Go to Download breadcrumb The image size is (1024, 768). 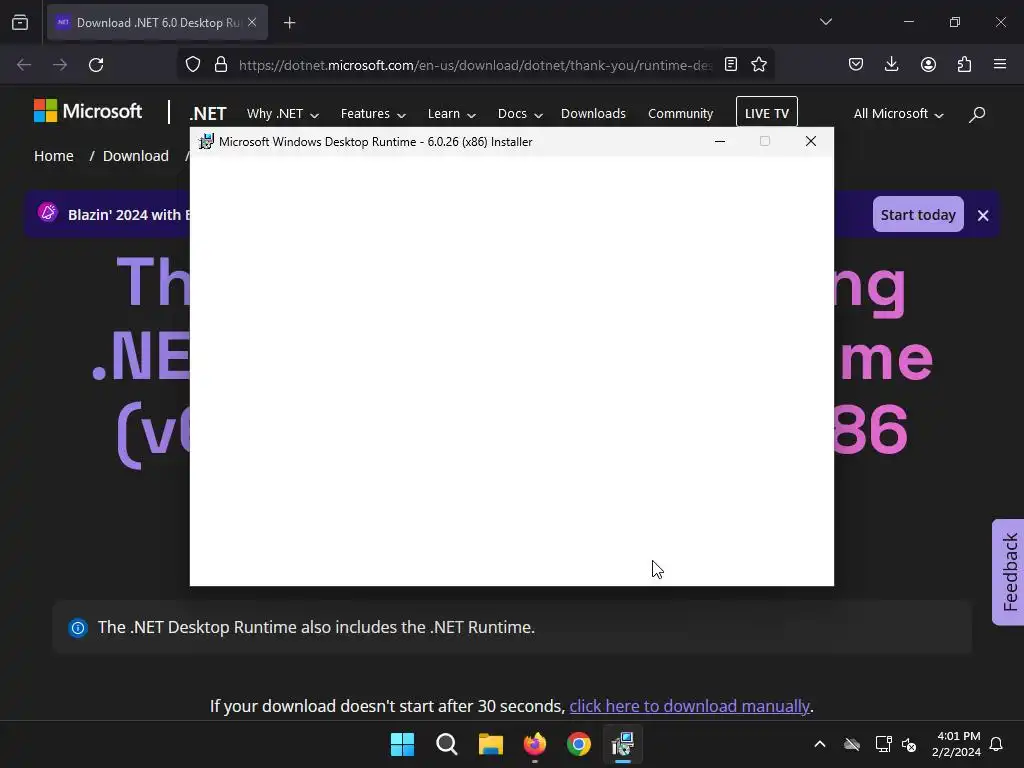[136, 156]
